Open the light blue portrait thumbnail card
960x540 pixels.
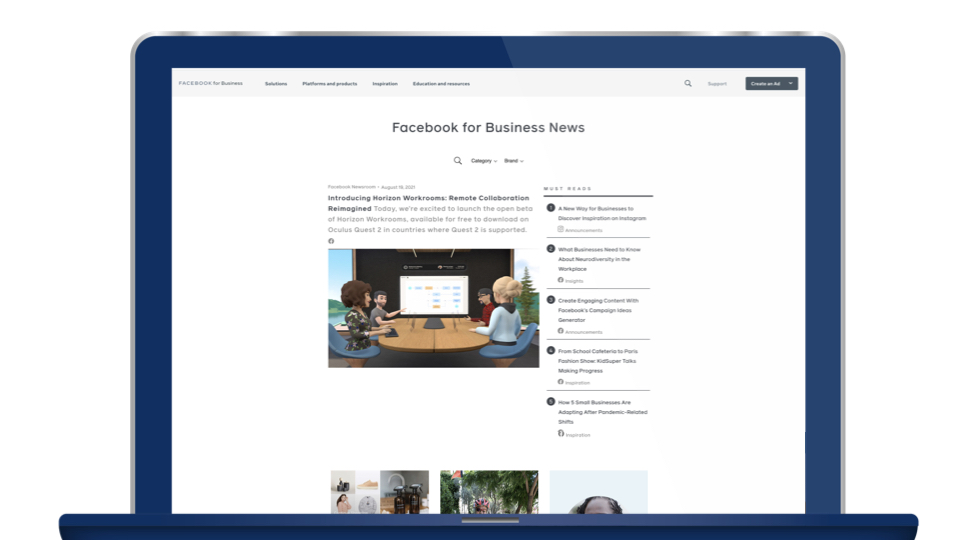(599, 492)
